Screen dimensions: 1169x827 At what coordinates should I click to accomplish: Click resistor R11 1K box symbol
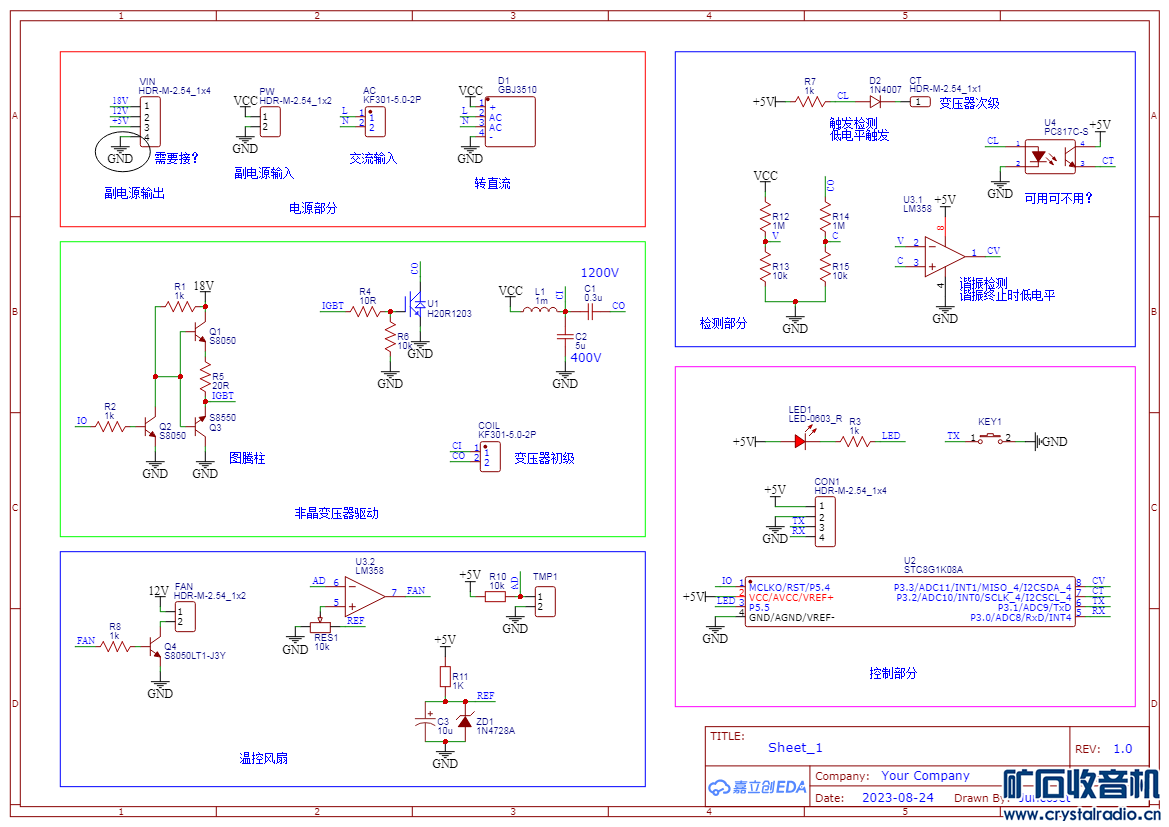[x=445, y=676]
